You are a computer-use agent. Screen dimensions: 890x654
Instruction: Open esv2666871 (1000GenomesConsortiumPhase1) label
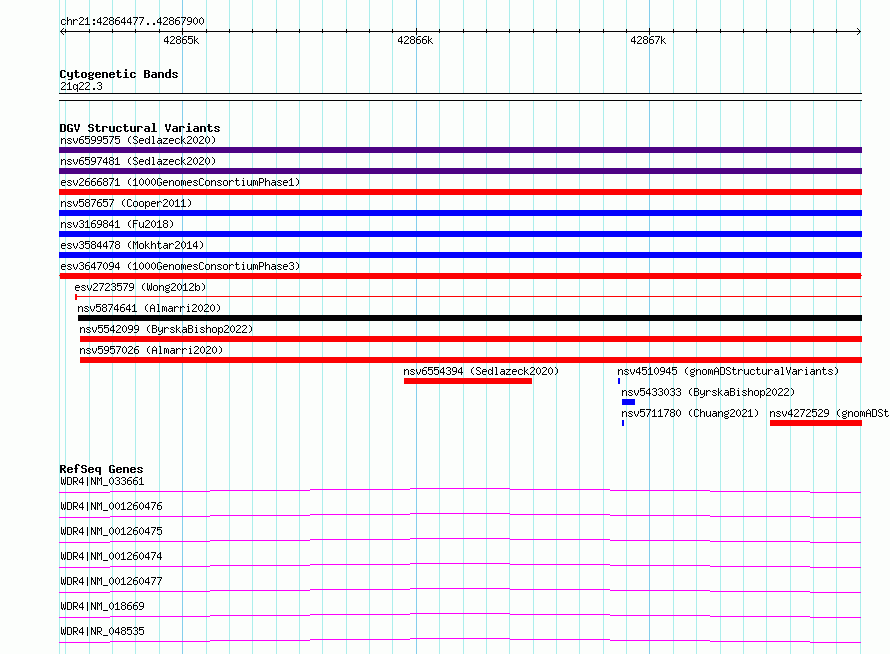pos(180,182)
